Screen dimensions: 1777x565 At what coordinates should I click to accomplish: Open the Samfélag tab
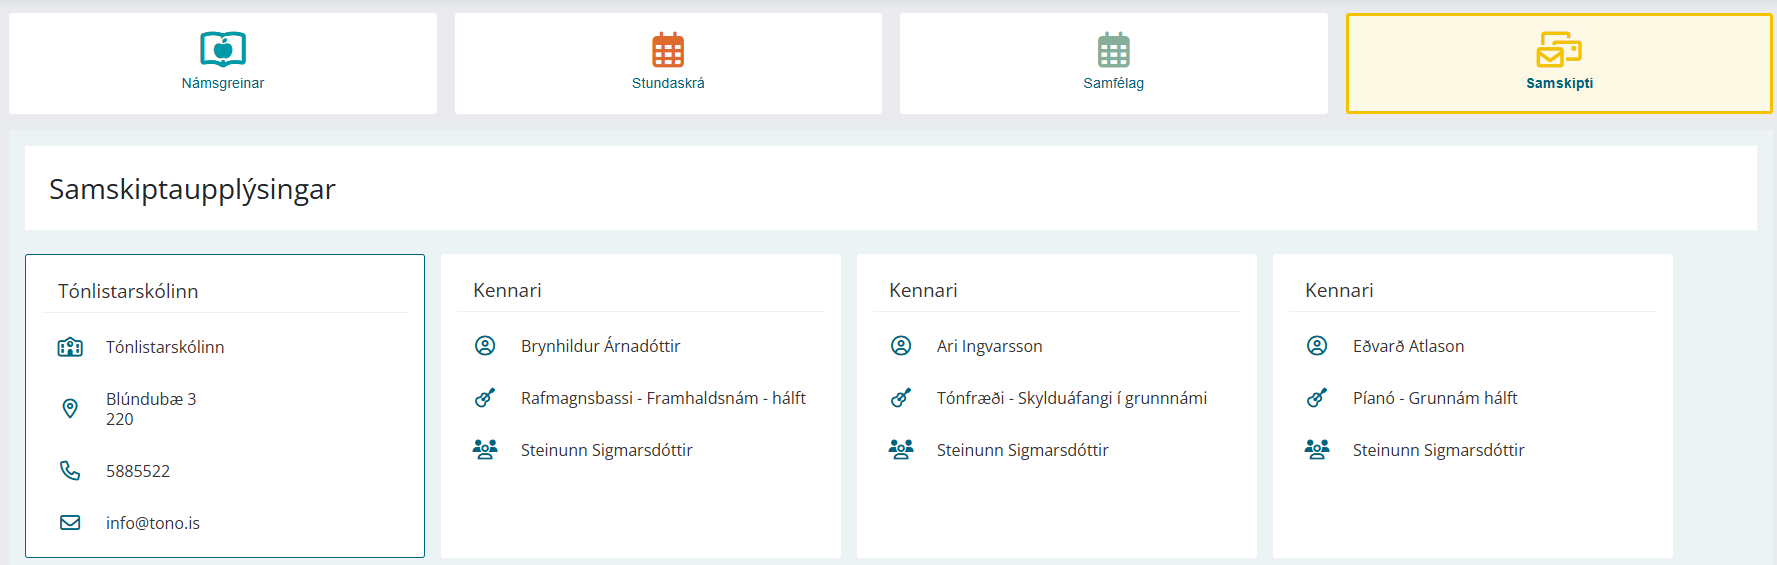(1114, 63)
